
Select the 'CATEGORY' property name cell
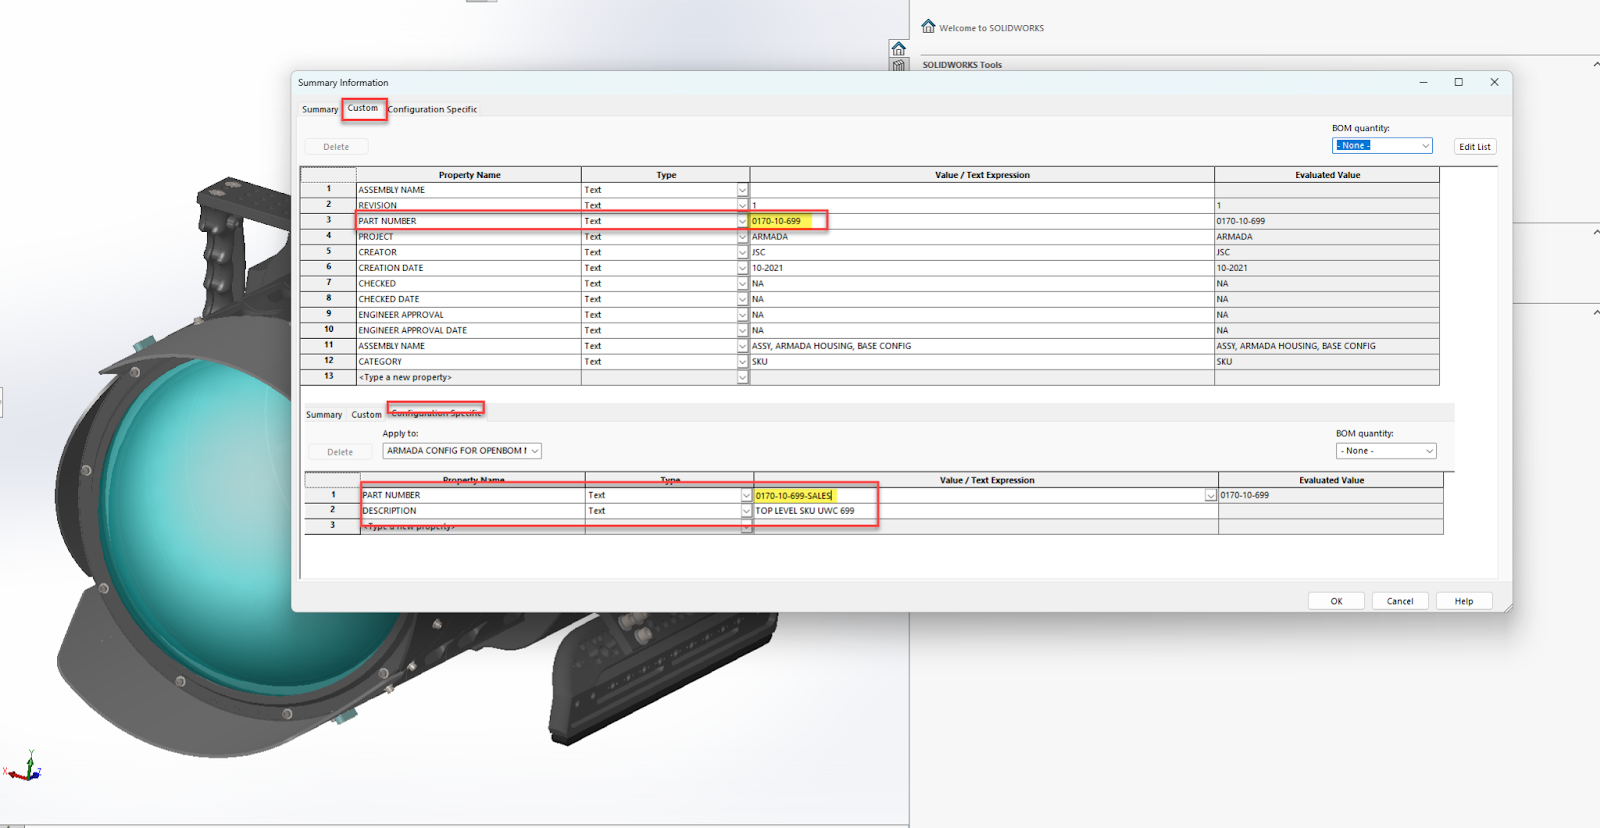(x=469, y=362)
